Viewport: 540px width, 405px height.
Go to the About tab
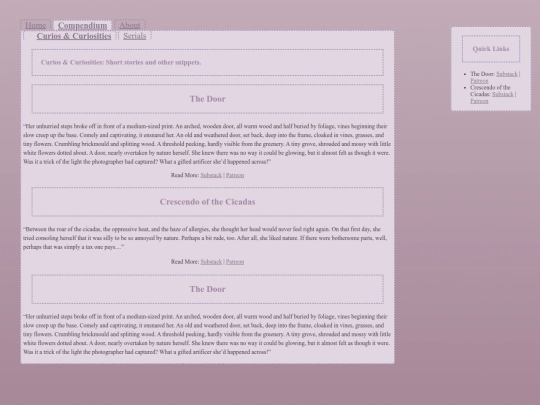click(x=129, y=25)
